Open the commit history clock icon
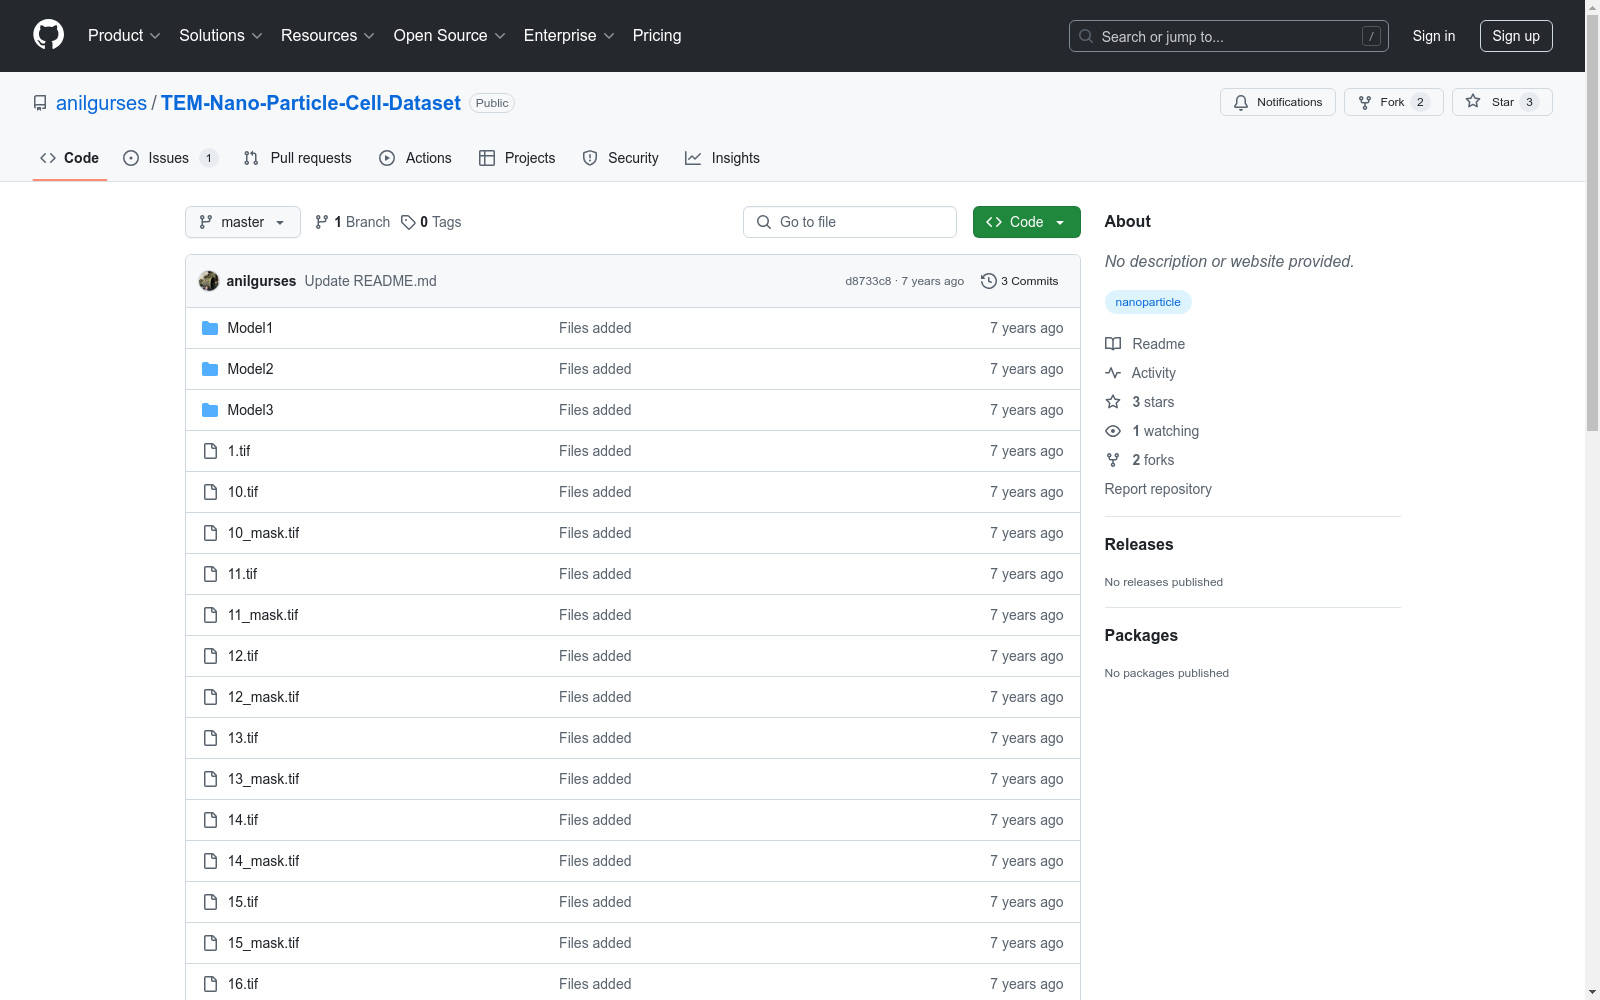The height and width of the screenshot is (1000, 1600). 989,281
